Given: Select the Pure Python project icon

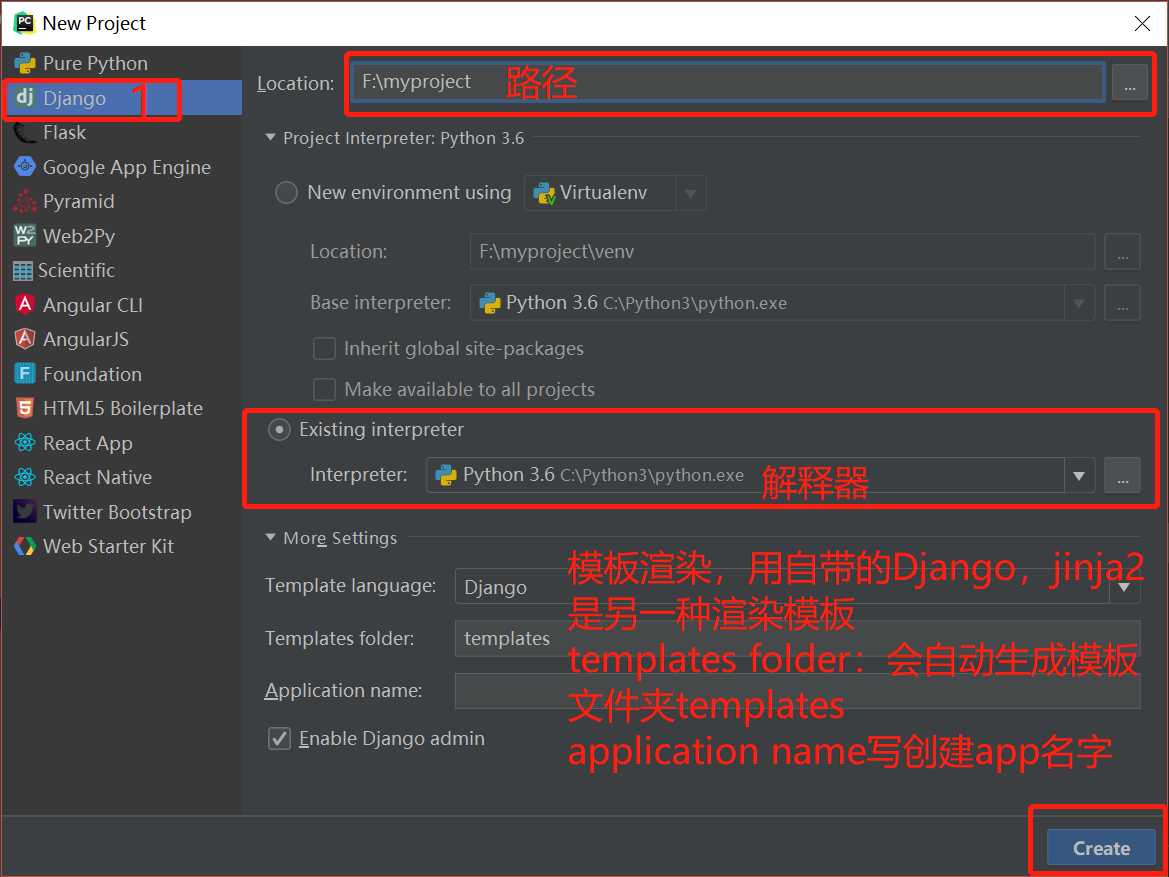Looking at the screenshot, I should (25, 63).
